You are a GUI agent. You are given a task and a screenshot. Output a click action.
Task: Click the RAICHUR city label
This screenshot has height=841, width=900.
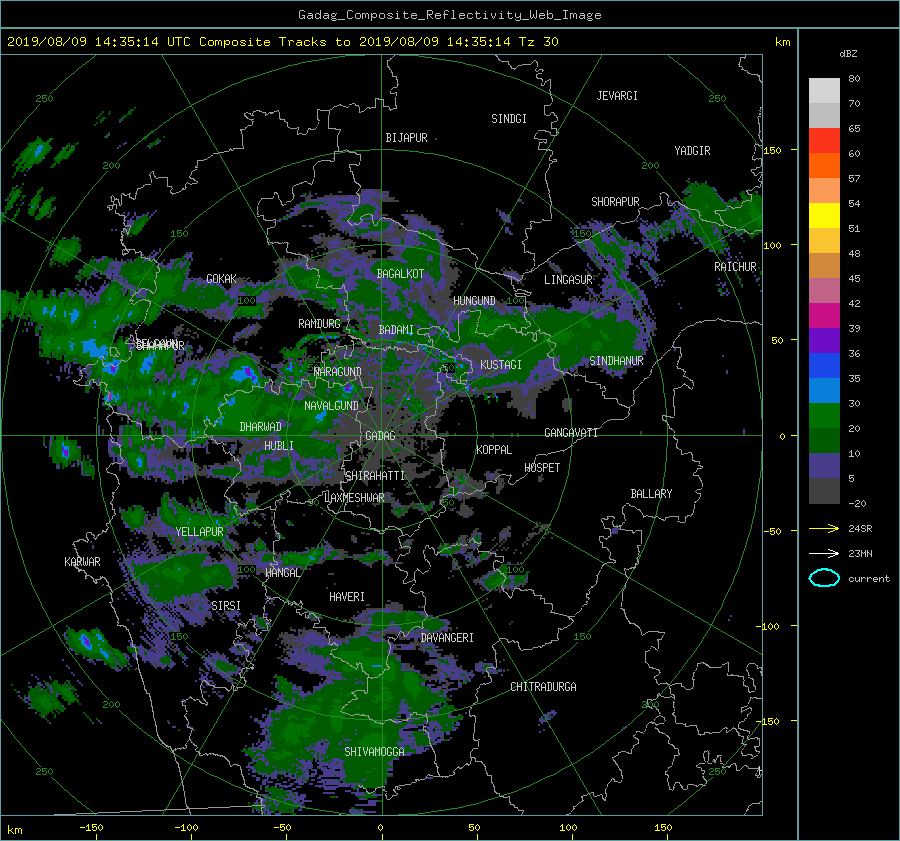735,267
